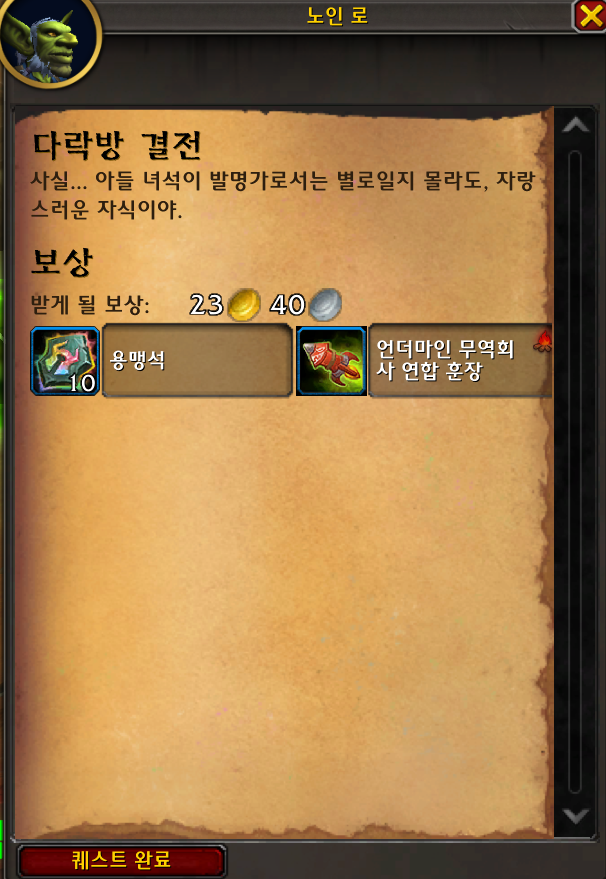Close the quest window with X
Image resolution: width=606 pixels, height=879 pixels.
[x=590, y=17]
